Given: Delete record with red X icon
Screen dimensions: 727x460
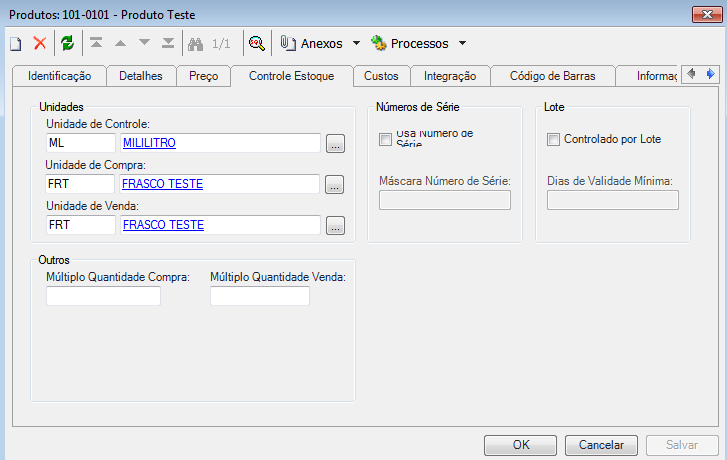Looking at the screenshot, I should tap(40, 43).
